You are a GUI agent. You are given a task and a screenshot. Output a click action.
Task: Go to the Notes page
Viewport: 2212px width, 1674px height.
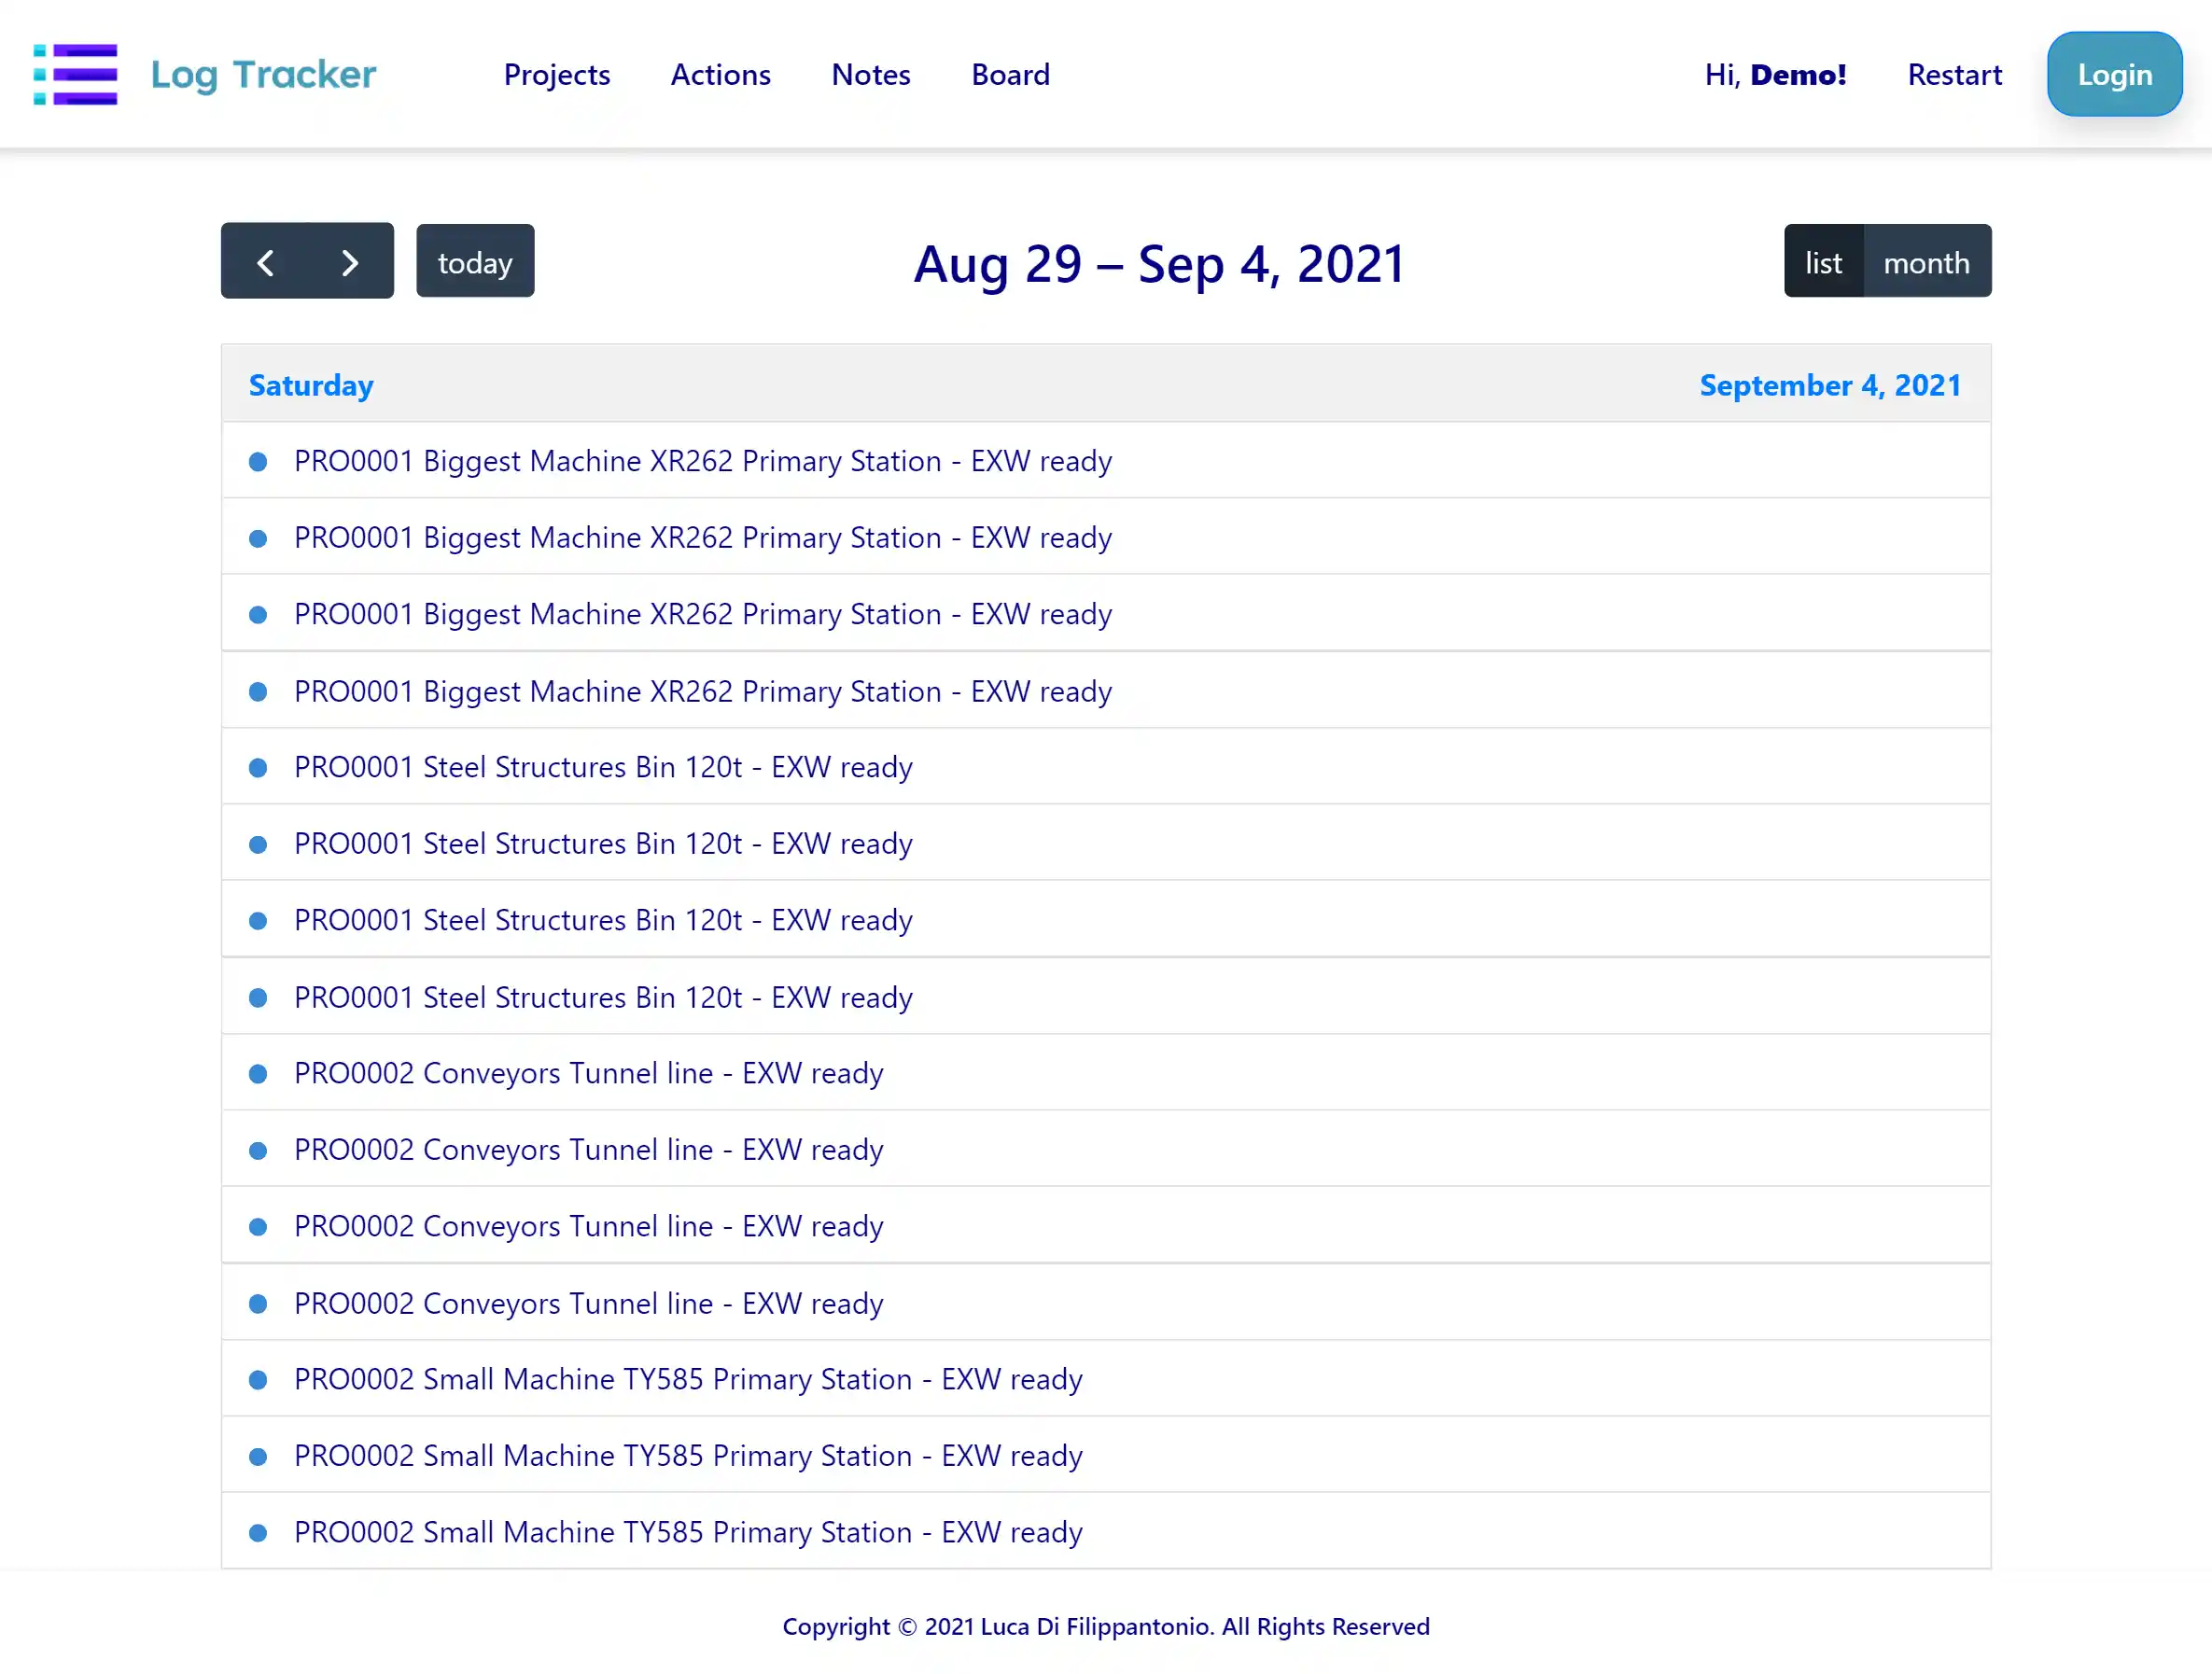870,75
